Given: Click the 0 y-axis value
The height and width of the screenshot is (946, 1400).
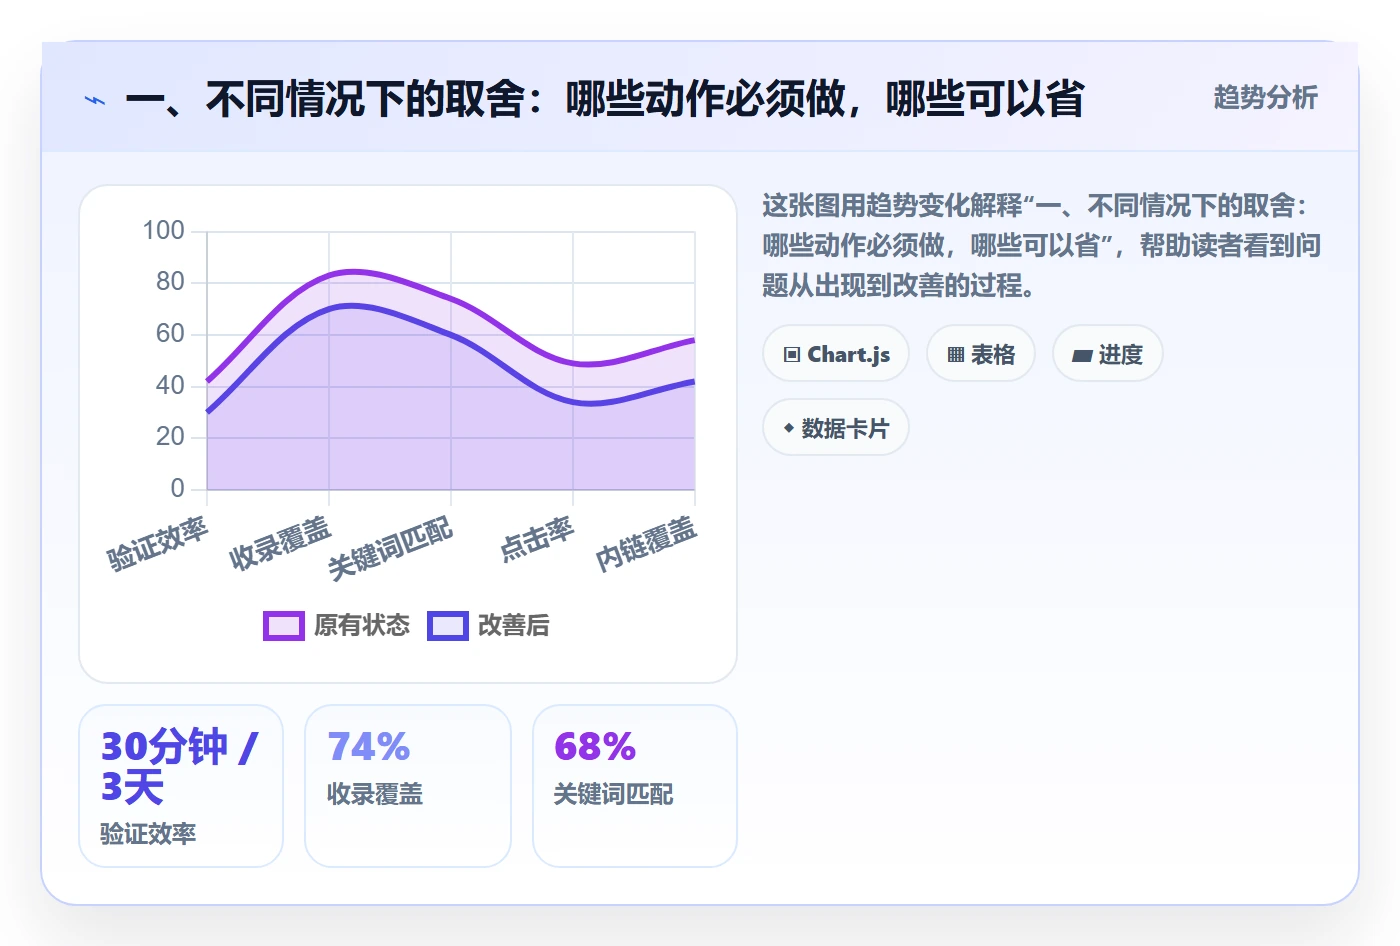Looking at the screenshot, I should pyautogui.click(x=177, y=489).
